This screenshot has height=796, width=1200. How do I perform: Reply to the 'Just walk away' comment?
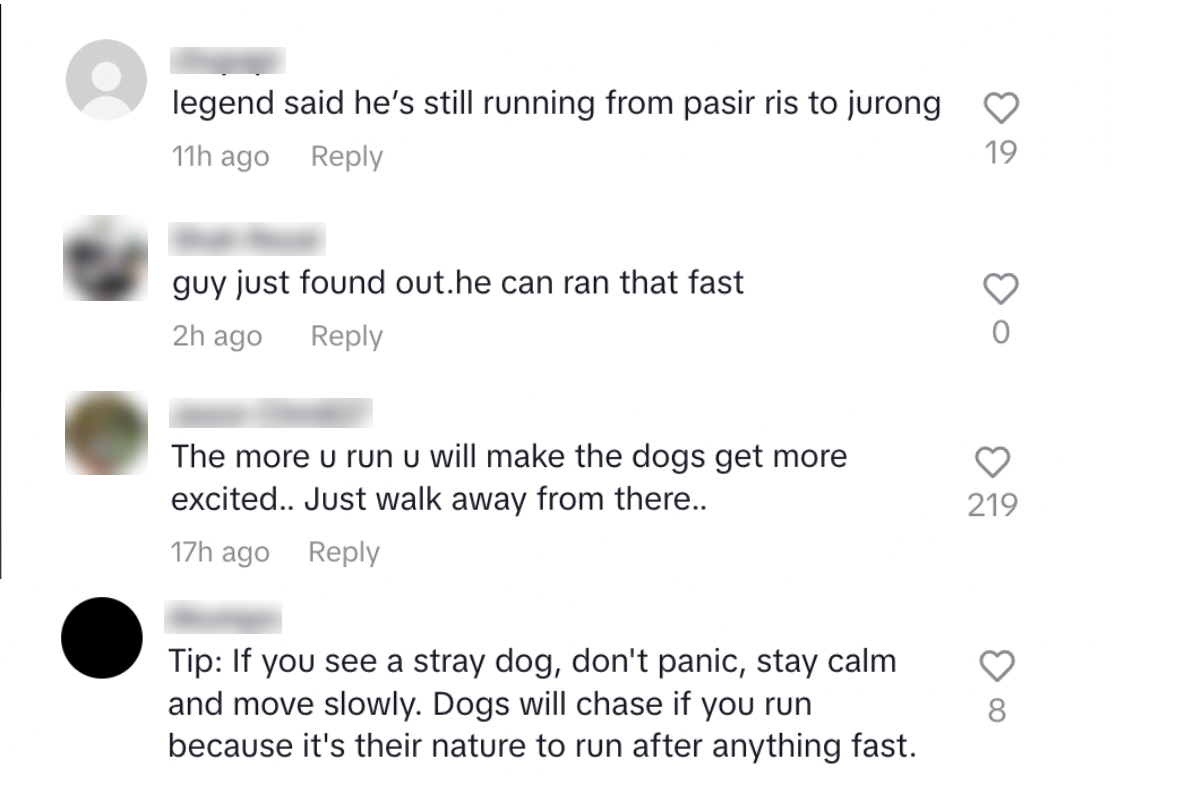[344, 553]
